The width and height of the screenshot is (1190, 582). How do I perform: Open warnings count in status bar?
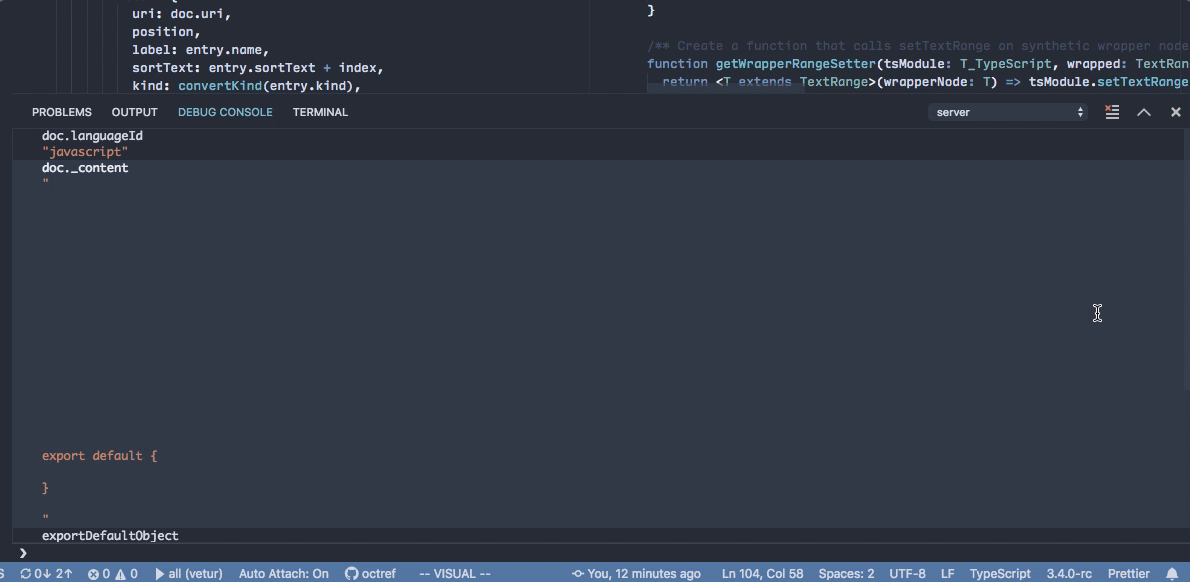(x=127, y=574)
